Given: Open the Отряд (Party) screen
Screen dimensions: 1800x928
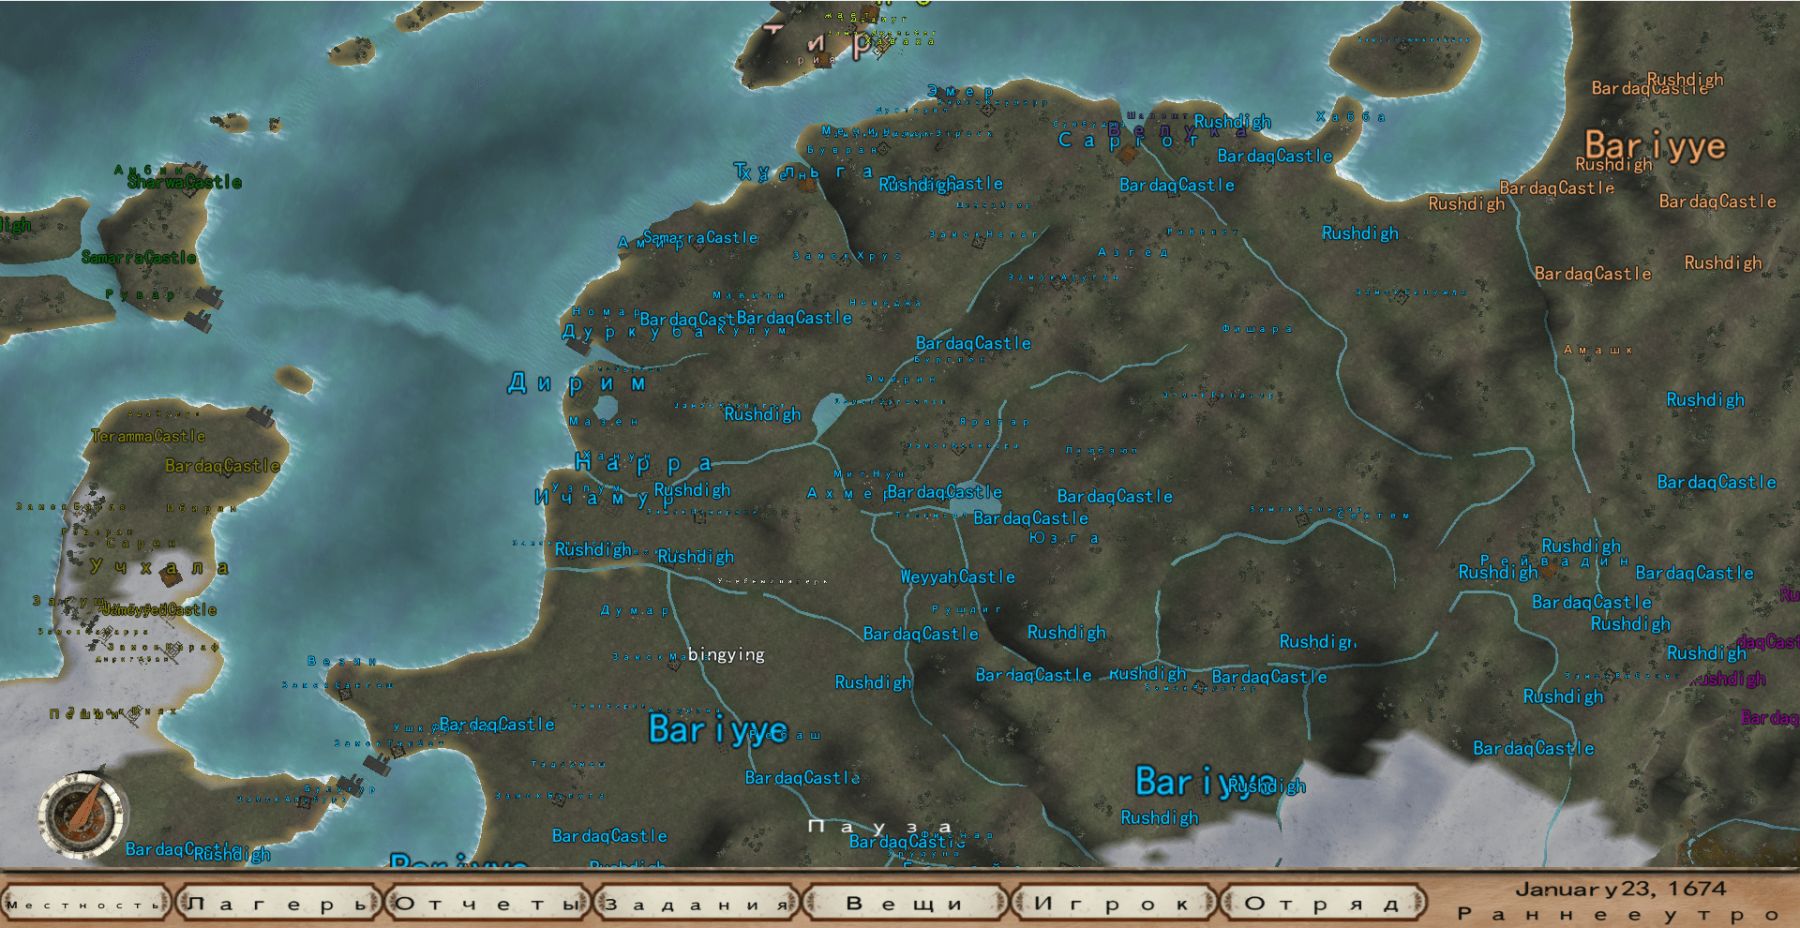Looking at the screenshot, I should pyautogui.click(x=1321, y=904).
